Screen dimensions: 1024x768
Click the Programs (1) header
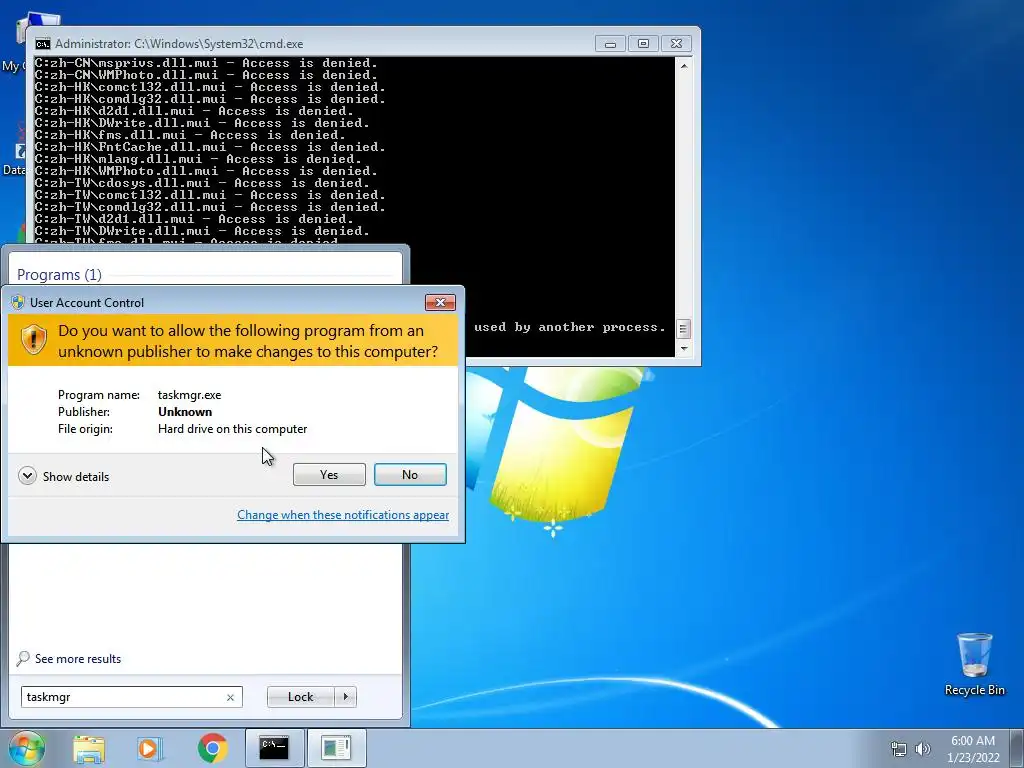(x=59, y=274)
